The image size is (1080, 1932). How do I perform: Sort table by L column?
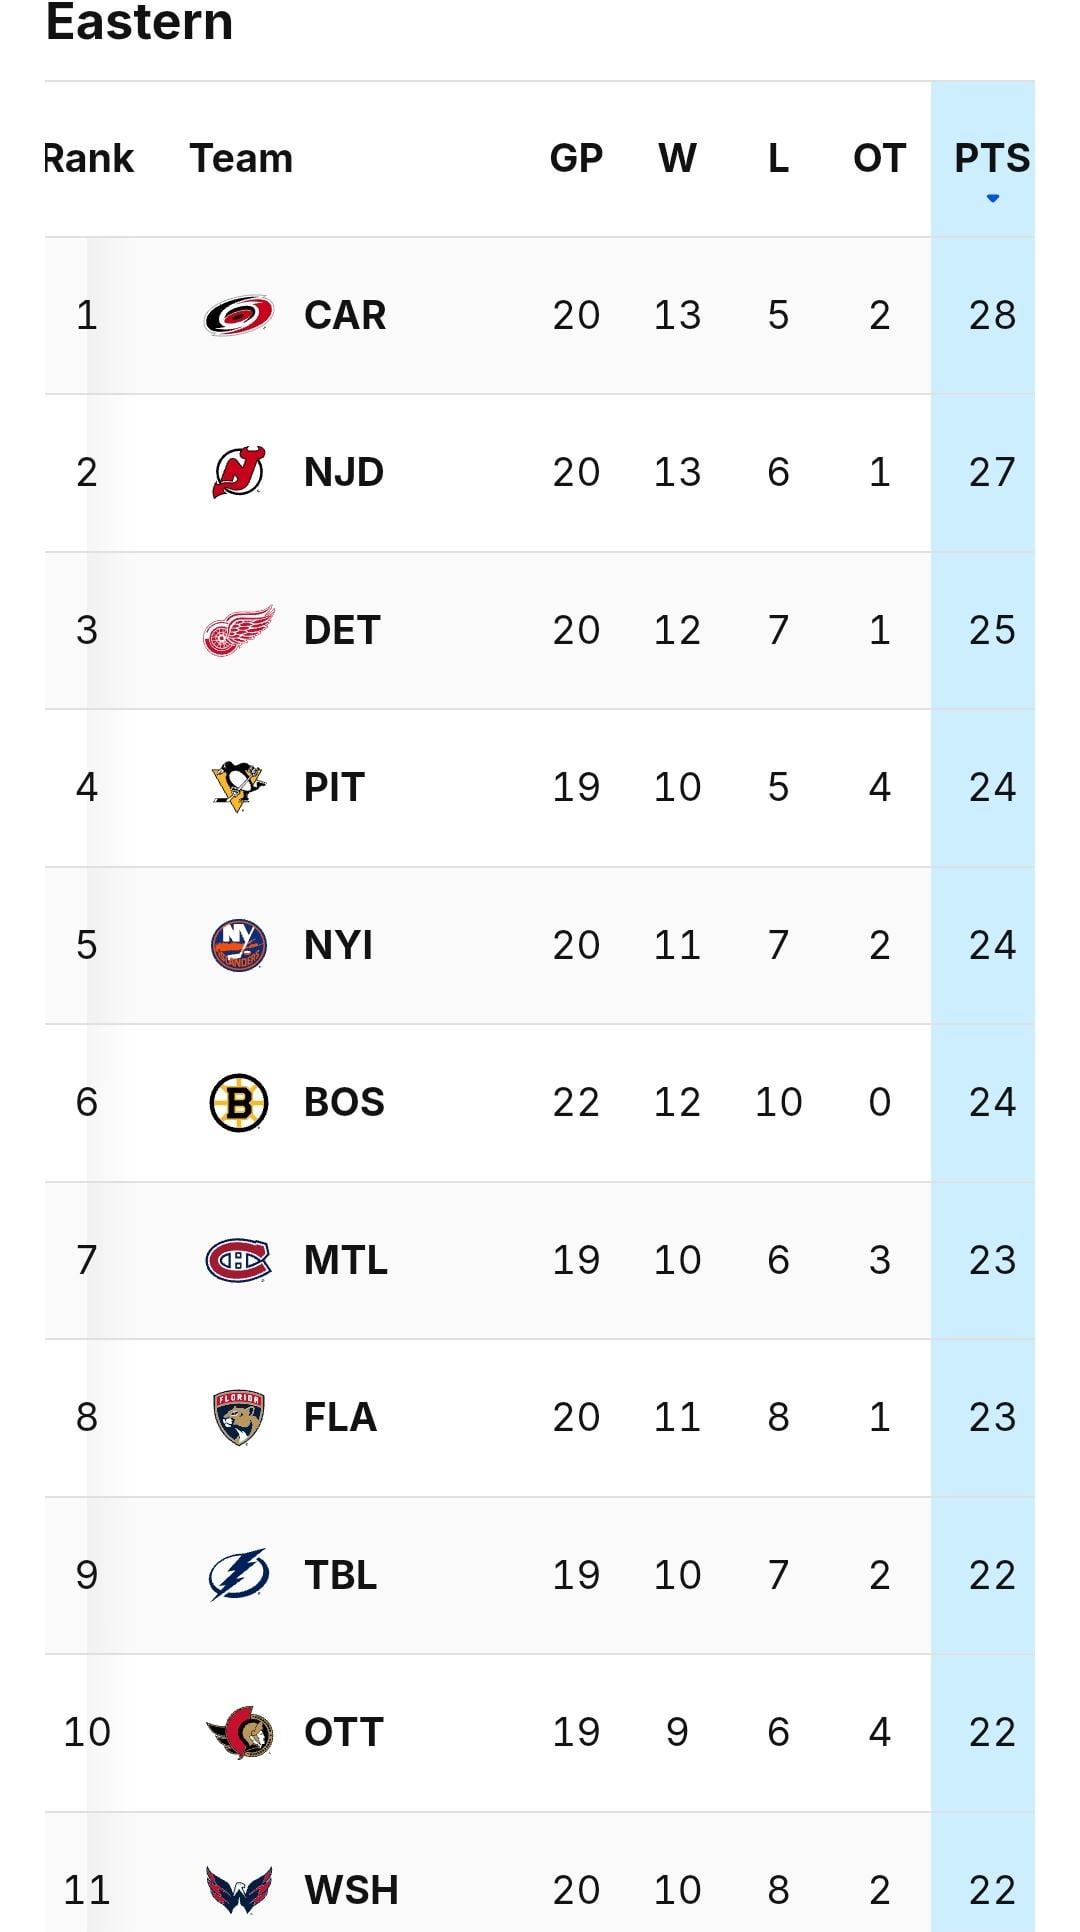coord(778,158)
